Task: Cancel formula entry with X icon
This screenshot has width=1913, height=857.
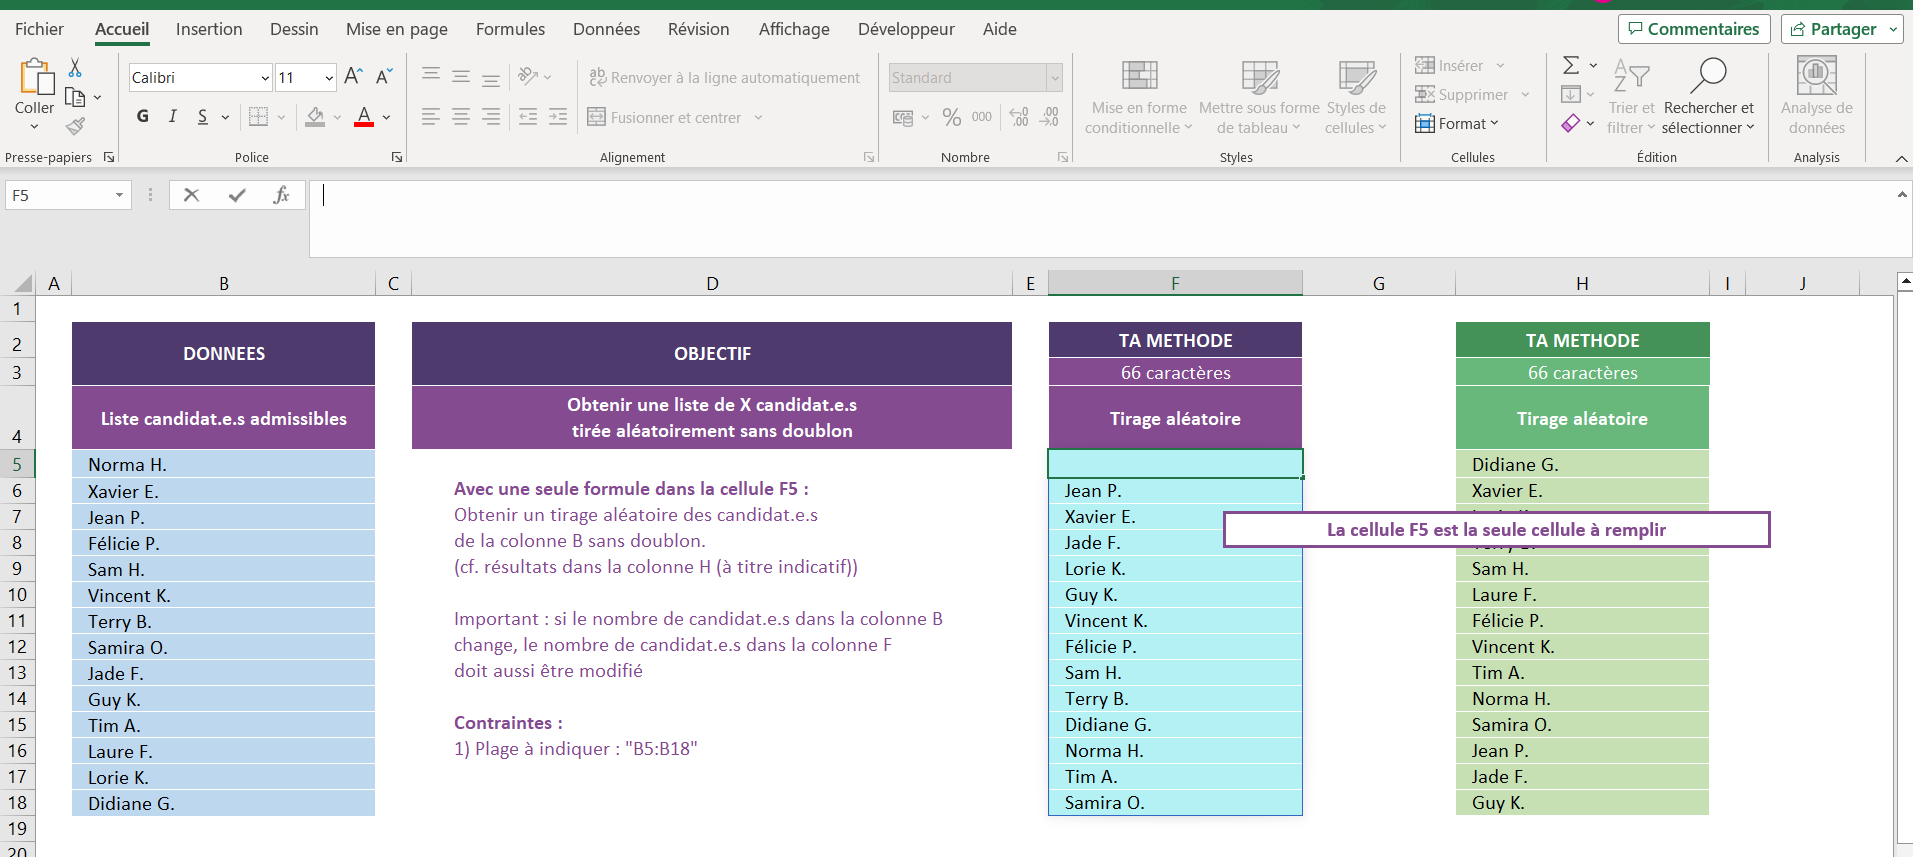Action: tap(191, 195)
